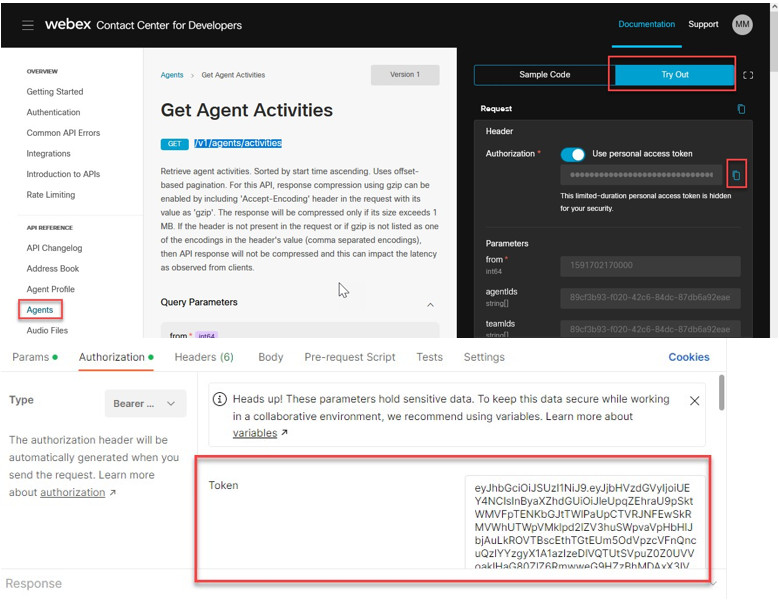
Task: Click the /v1/agents/activities endpoint path
Action: (x=238, y=143)
